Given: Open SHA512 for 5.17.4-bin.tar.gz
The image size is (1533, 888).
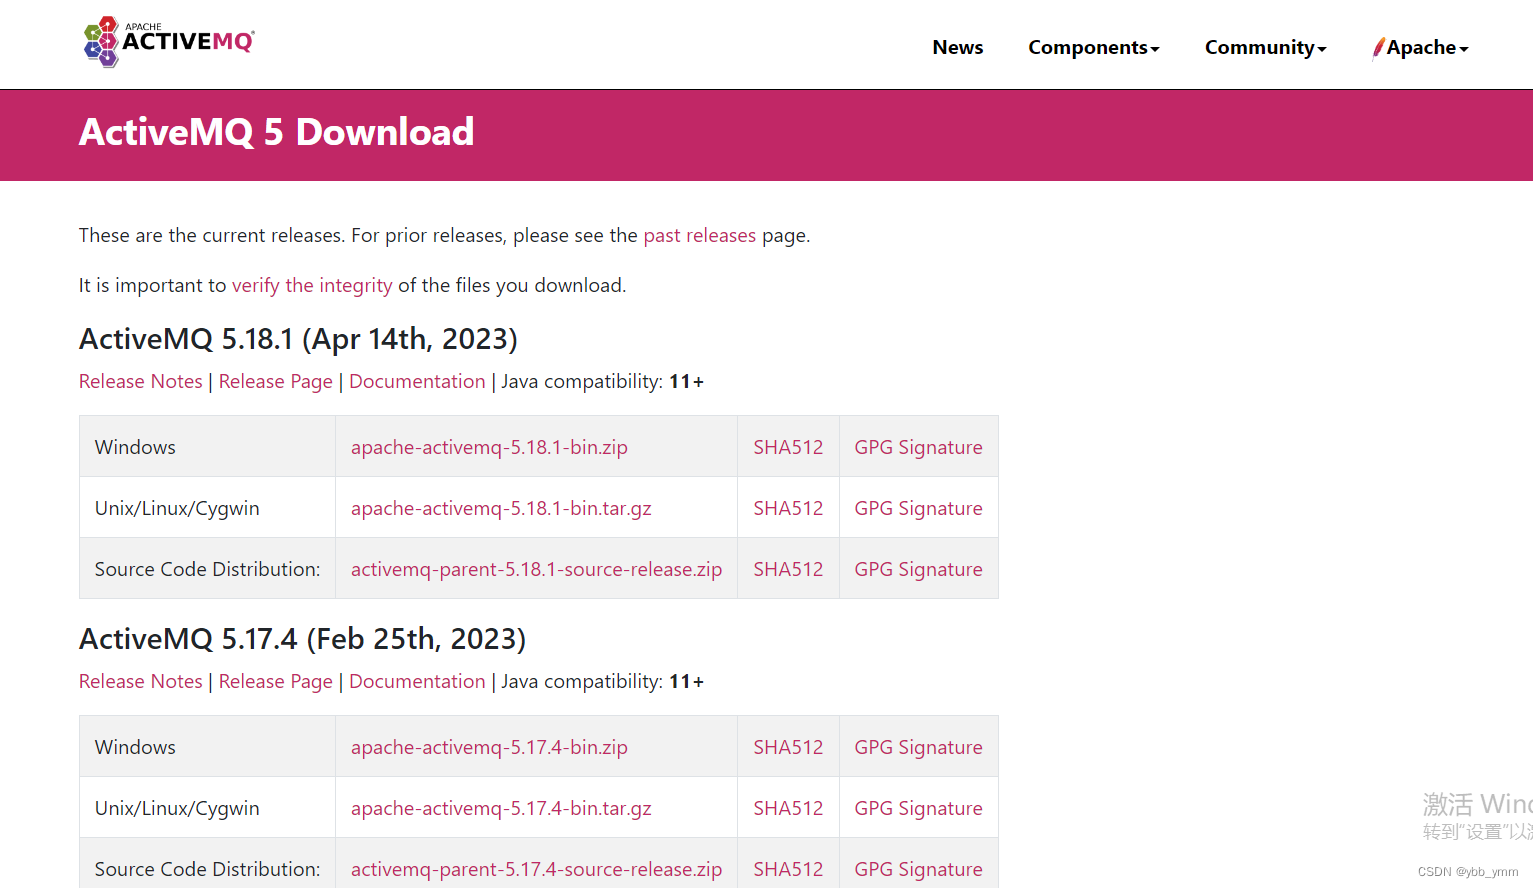Looking at the screenshot, I should (x=788, y=808).
